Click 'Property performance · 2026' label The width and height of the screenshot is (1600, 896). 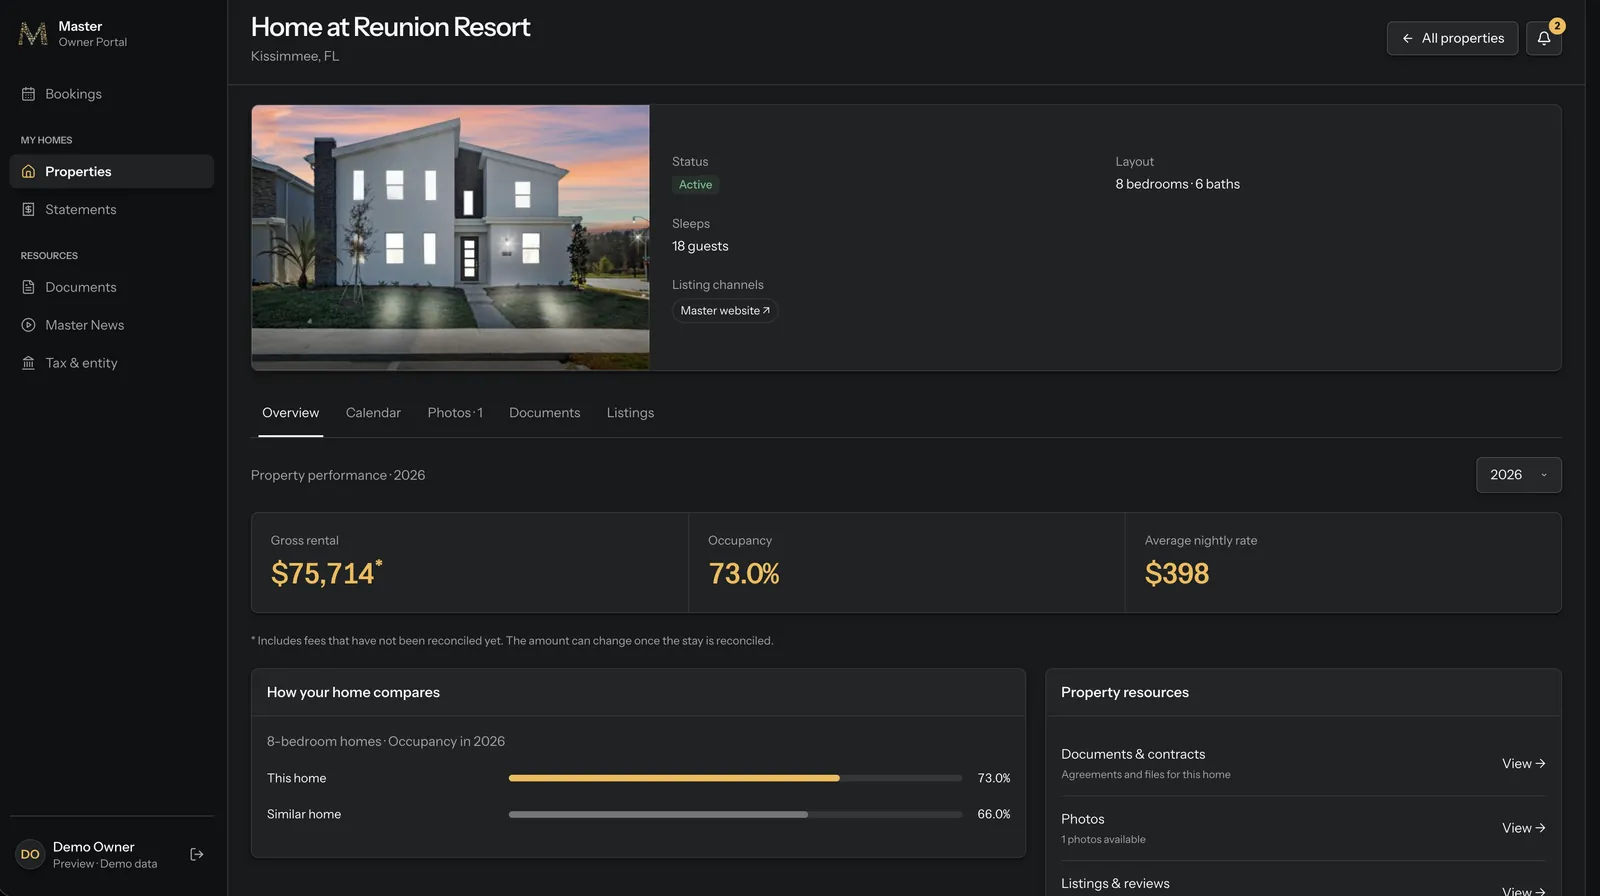click(x=338, y=475)
